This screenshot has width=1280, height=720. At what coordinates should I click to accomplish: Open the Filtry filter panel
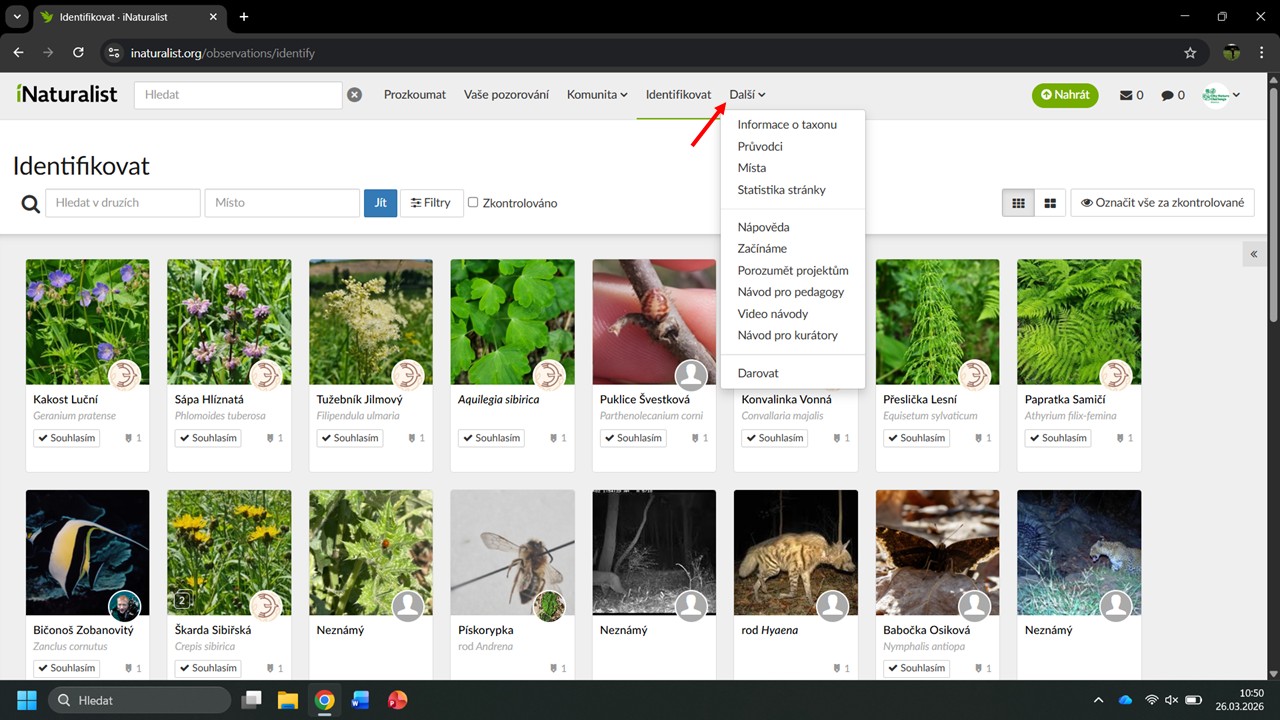click(431, 203)
